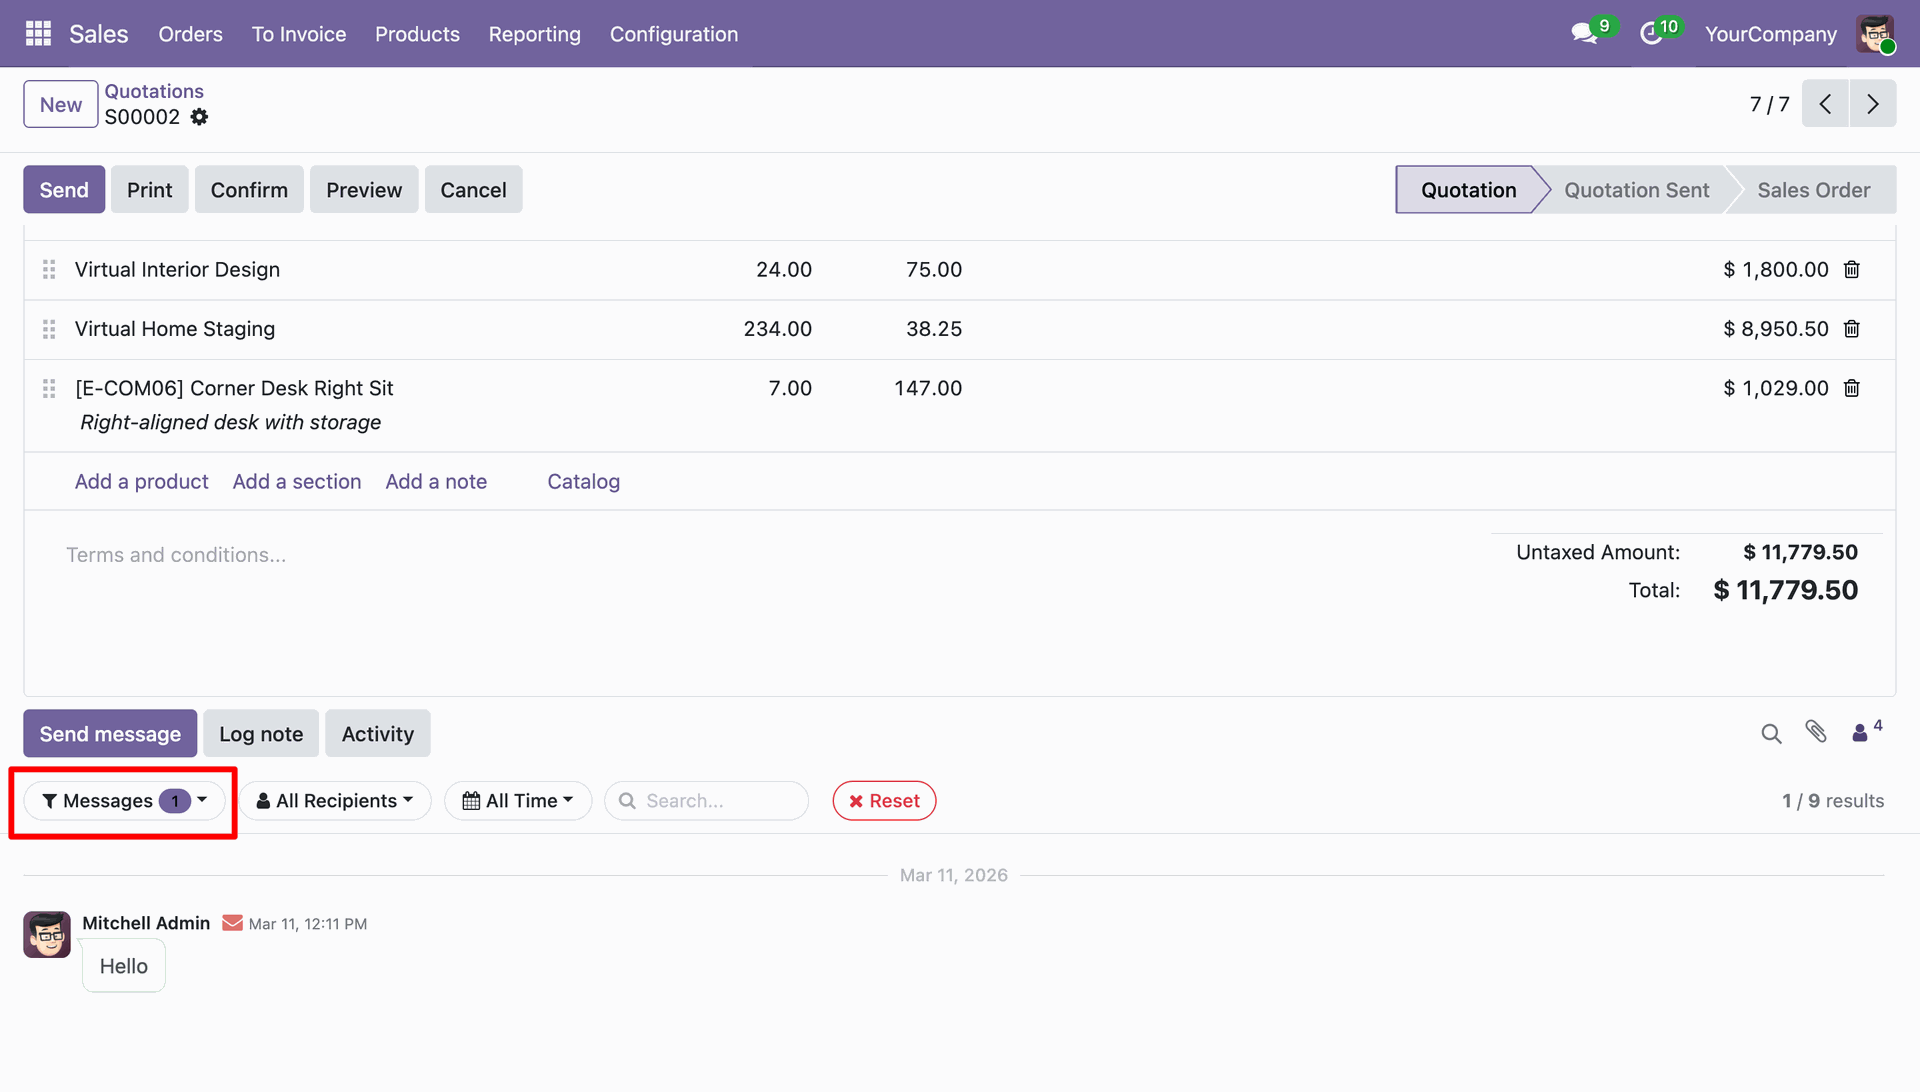Viewport: 1920px width, 1092px height.
Task: Click the Add a product link
Action: point(141,482)
